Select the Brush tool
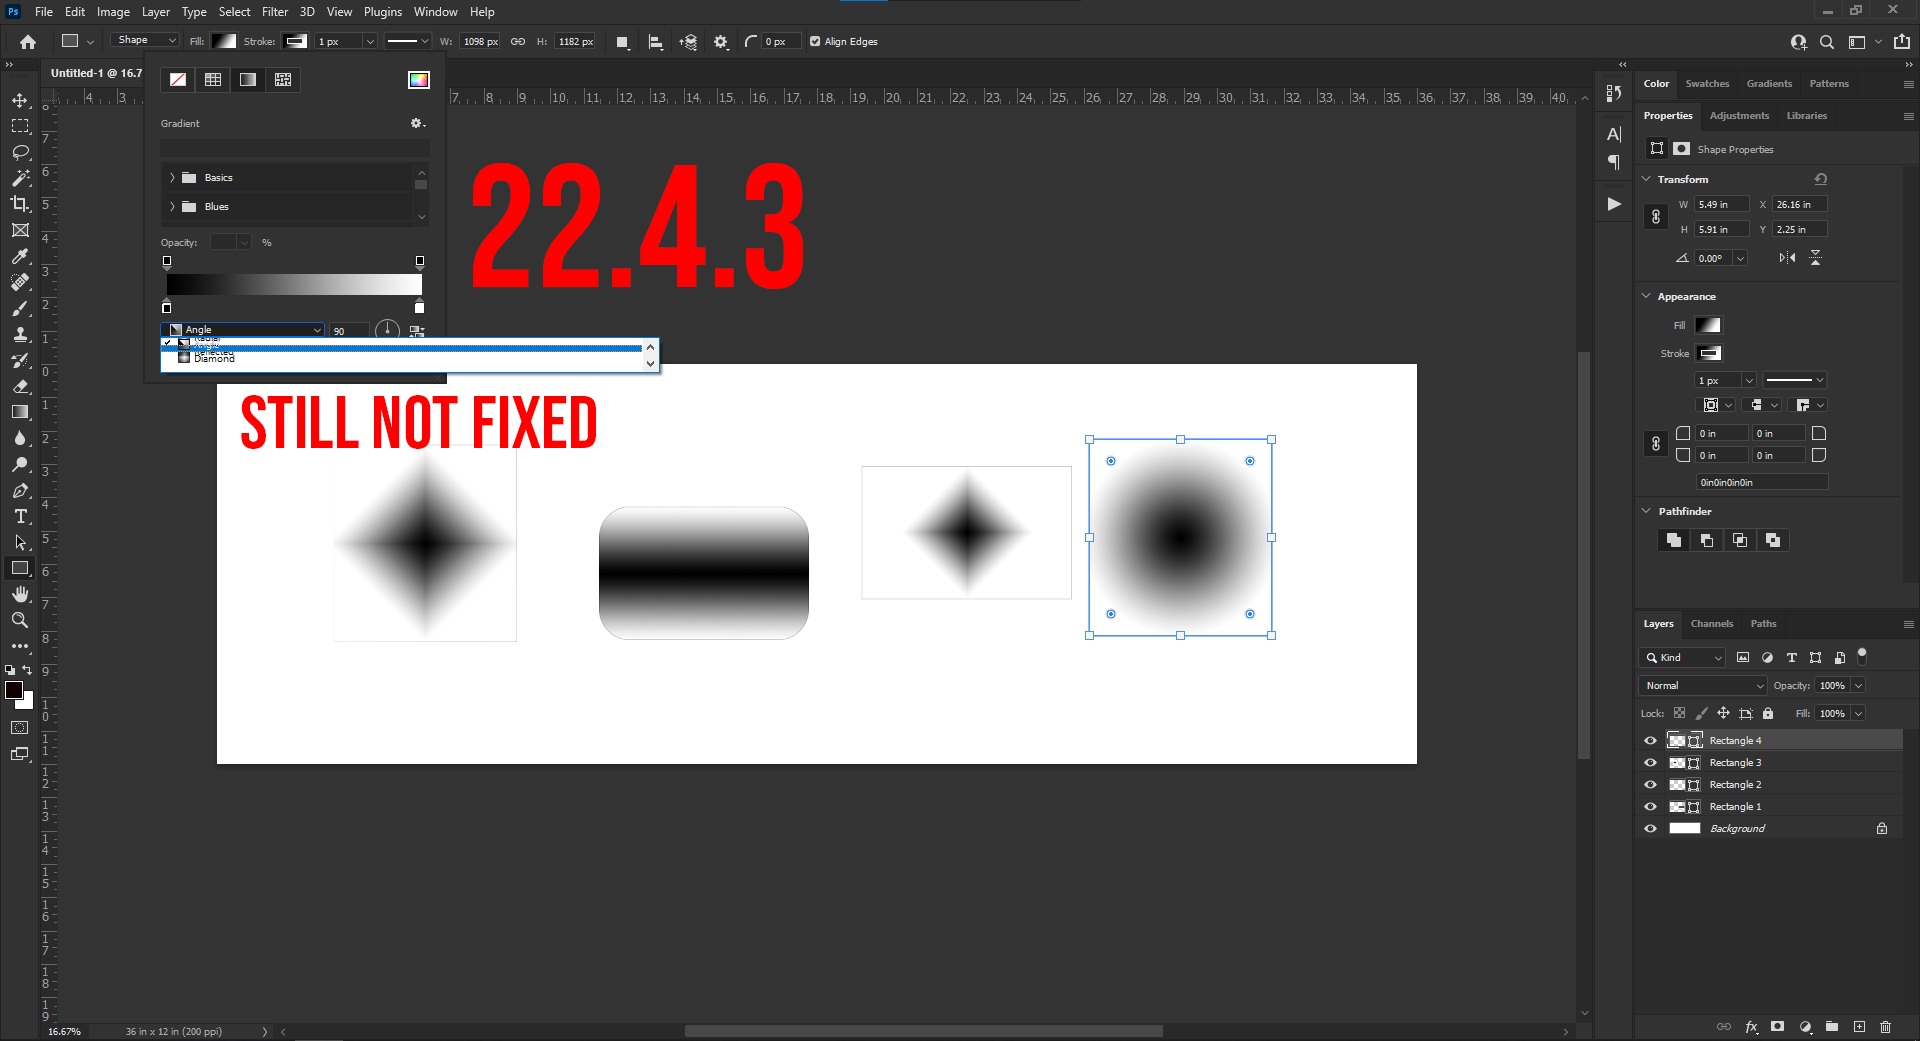The width and height of the screenshot is (1920, 1041). pos(20,308)
